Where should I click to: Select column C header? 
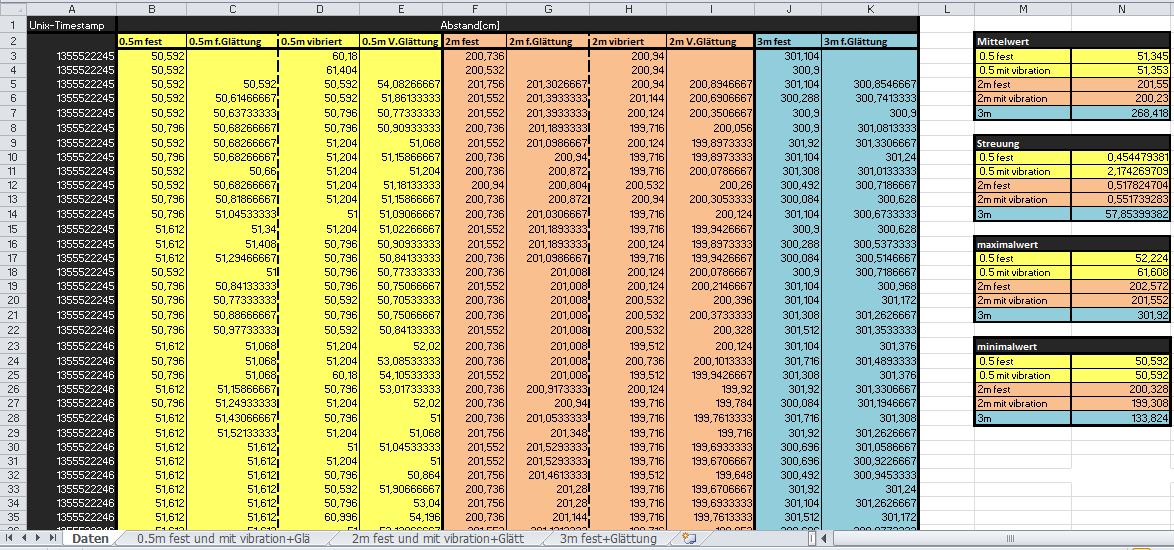(233, 8)
